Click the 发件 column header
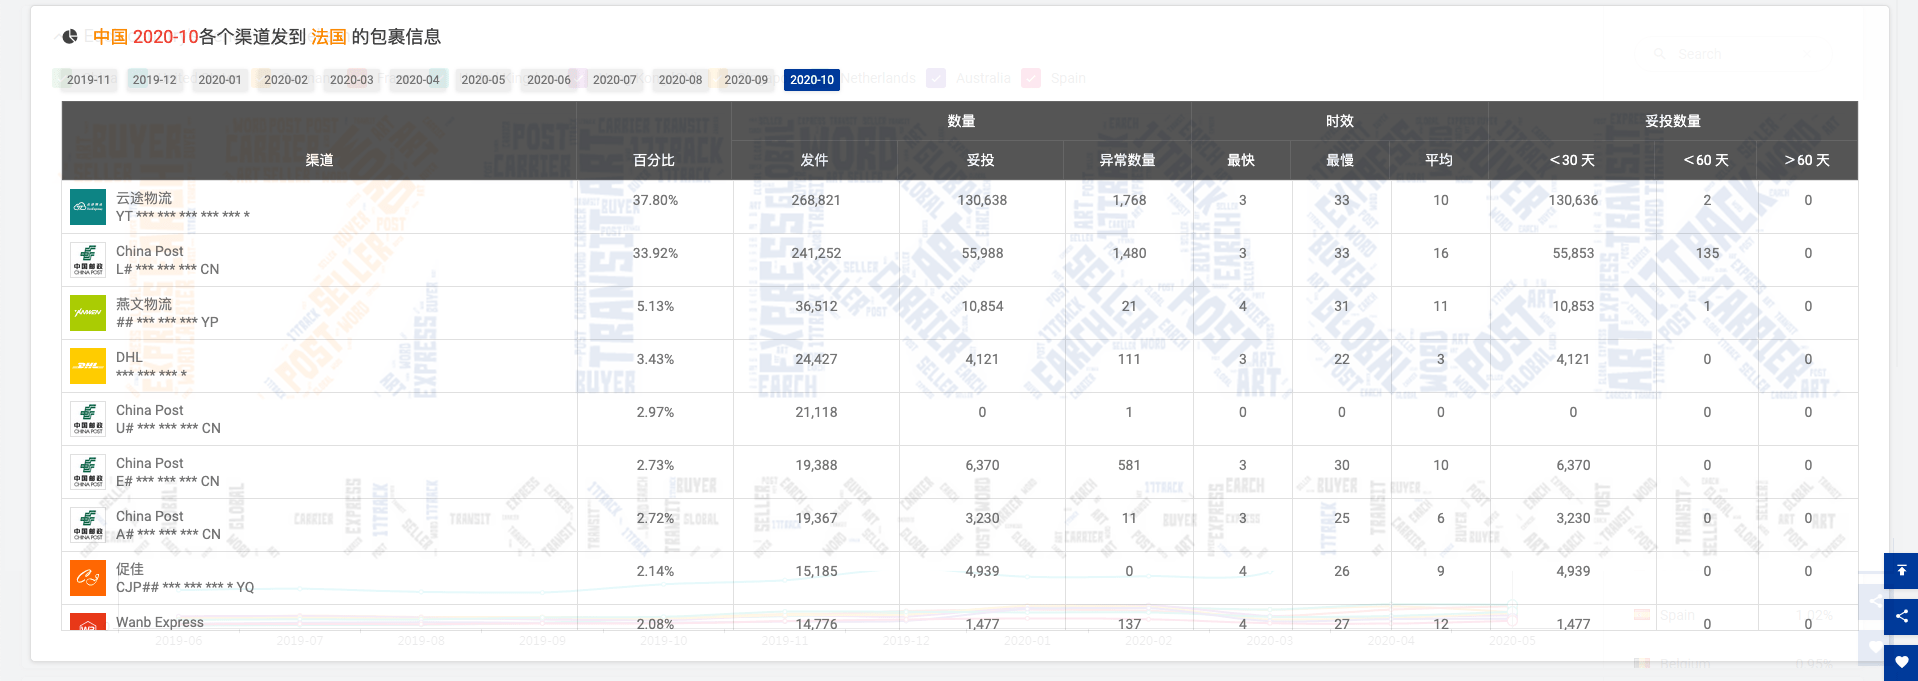The height and width of the screenshot is (681, 1918). coord(814,160)
